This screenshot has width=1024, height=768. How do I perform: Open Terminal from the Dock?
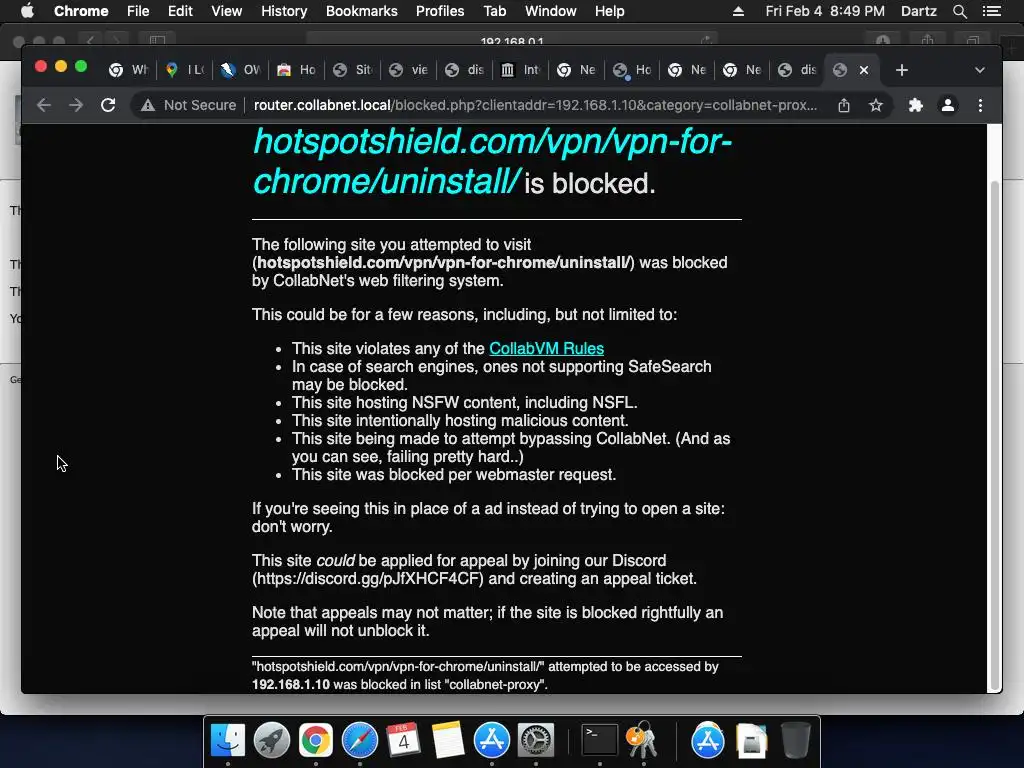click(x=600, y=741)
